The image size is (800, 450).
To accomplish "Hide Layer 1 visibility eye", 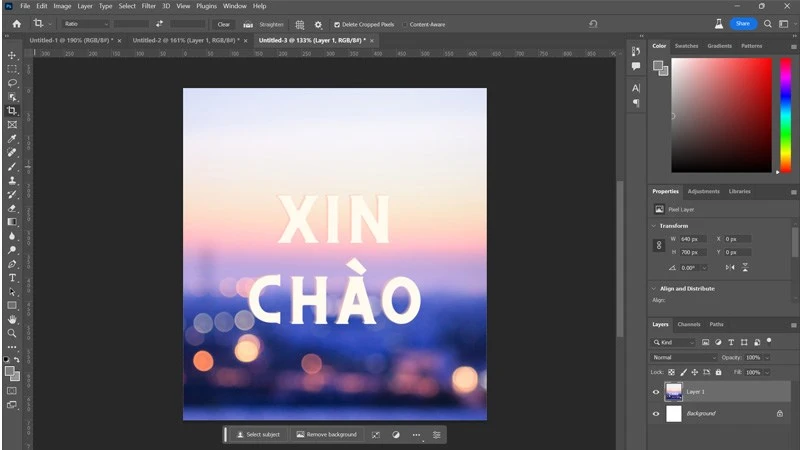I will (656, 392).
